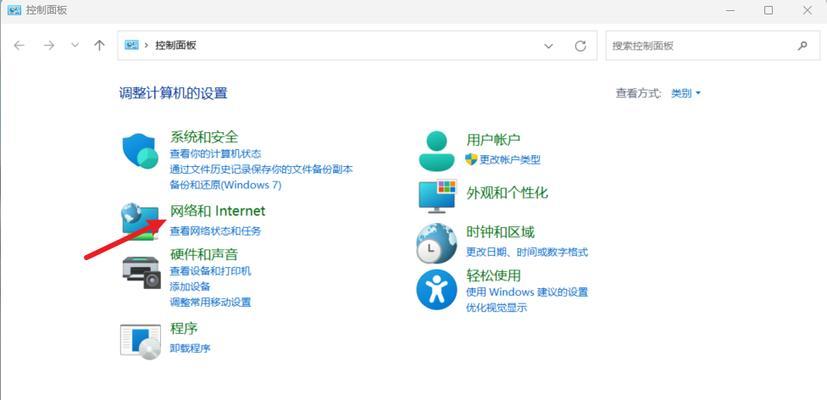The height and width of the screenshot is (400, 827).
Task: Open recent locations dropdown chevron
Action: tap(75, 45)
